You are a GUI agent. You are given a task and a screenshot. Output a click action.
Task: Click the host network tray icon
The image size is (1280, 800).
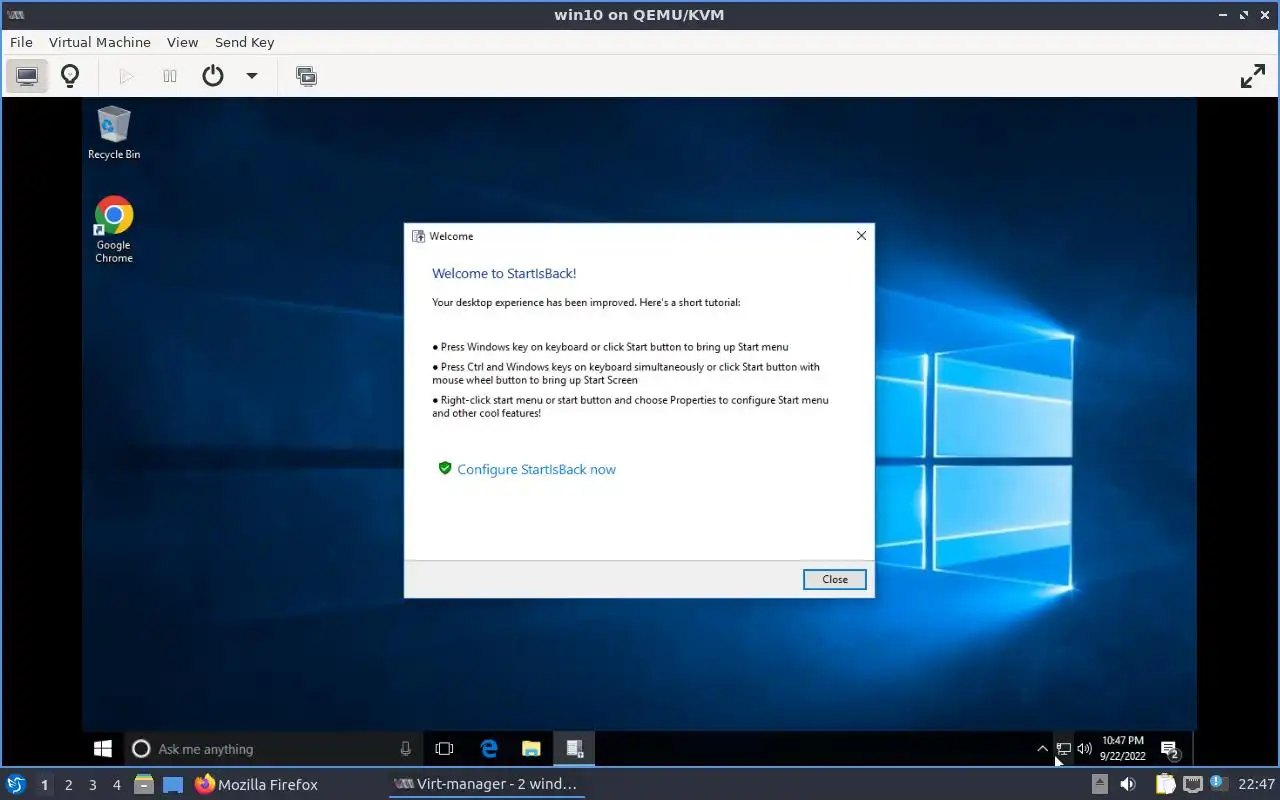[1192, 784]
